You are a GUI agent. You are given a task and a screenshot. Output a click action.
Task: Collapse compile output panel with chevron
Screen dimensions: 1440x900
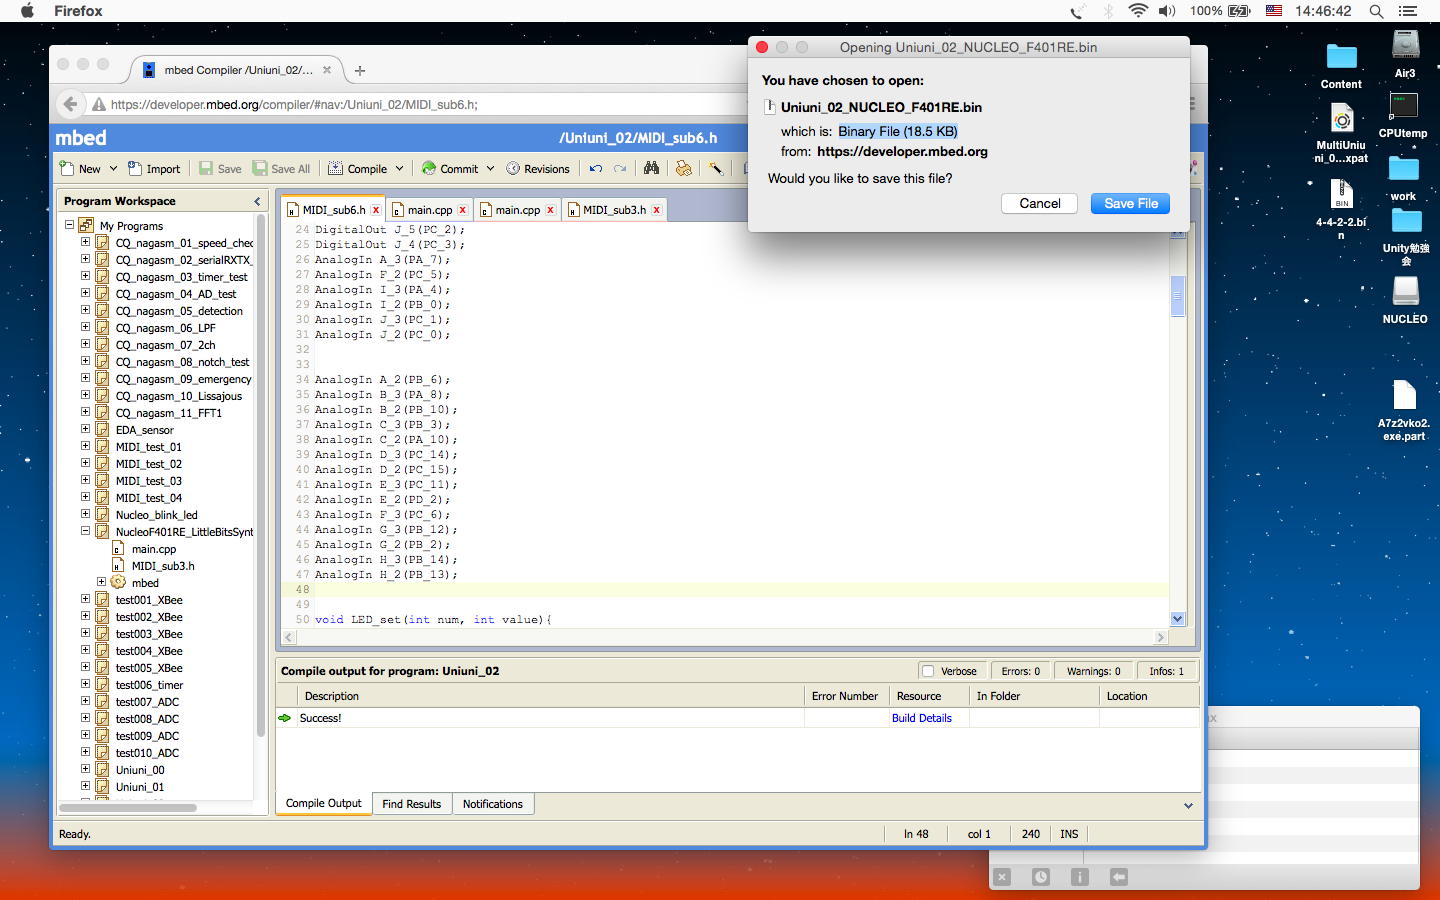[1188, 805]
